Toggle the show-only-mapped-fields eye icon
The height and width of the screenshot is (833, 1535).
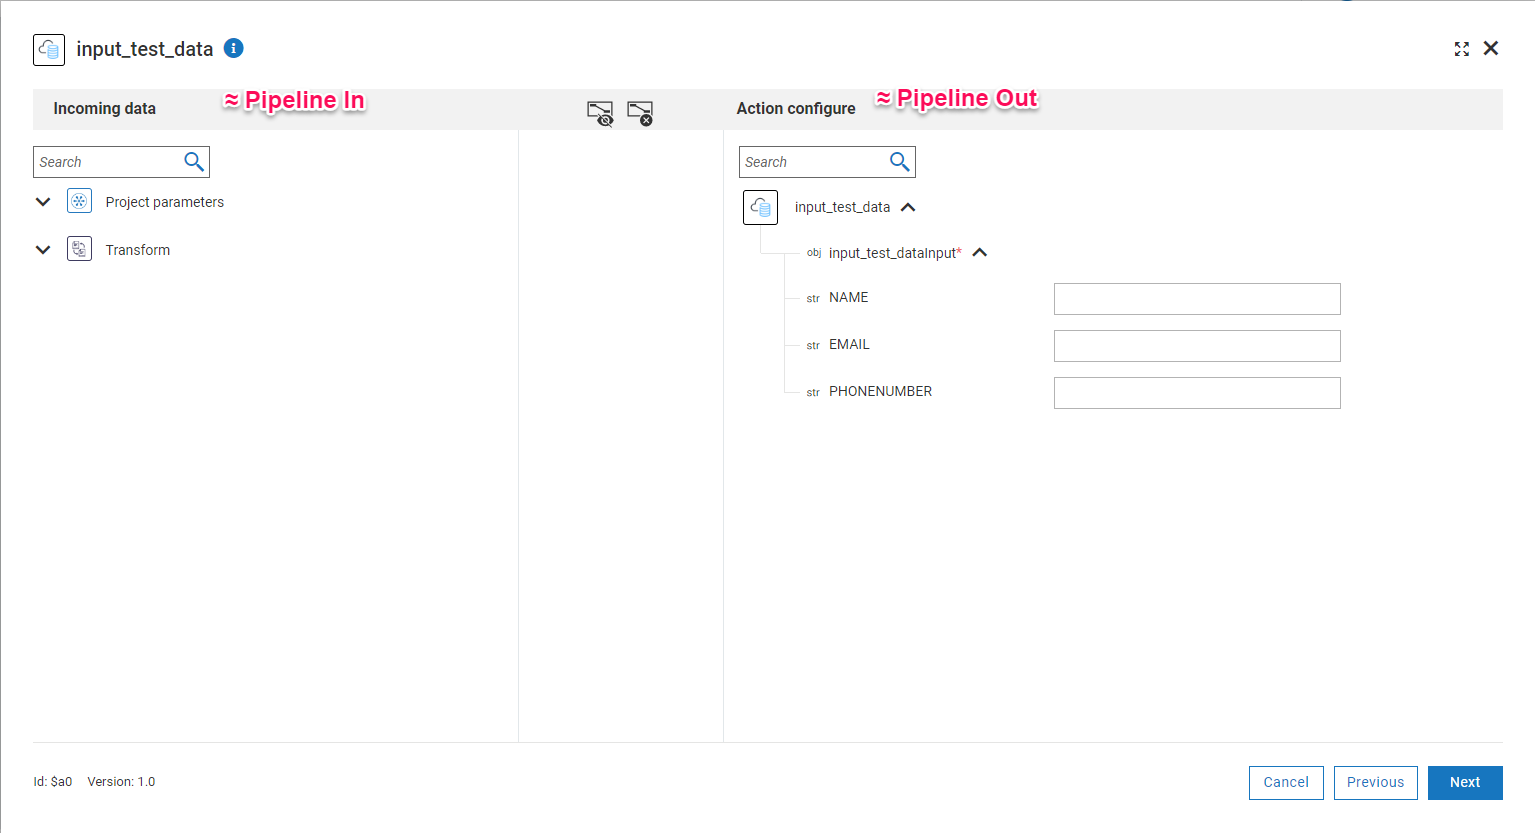[x=600, y=113]
